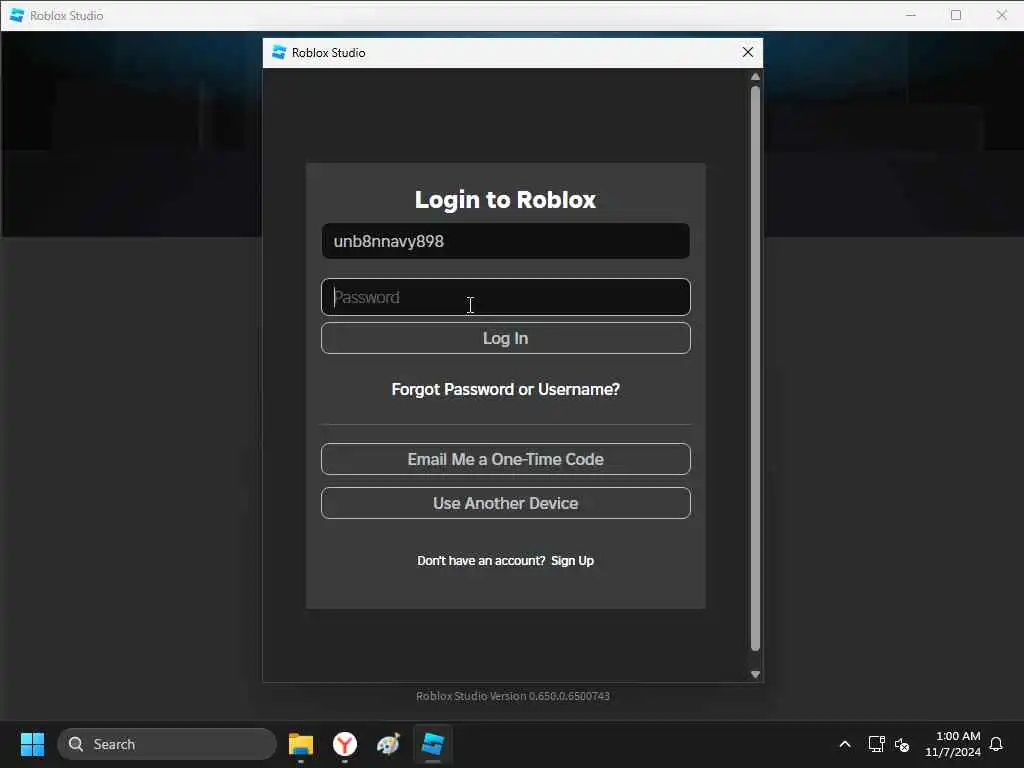Click the dialog scrollbar up arrow

[756, 76]
